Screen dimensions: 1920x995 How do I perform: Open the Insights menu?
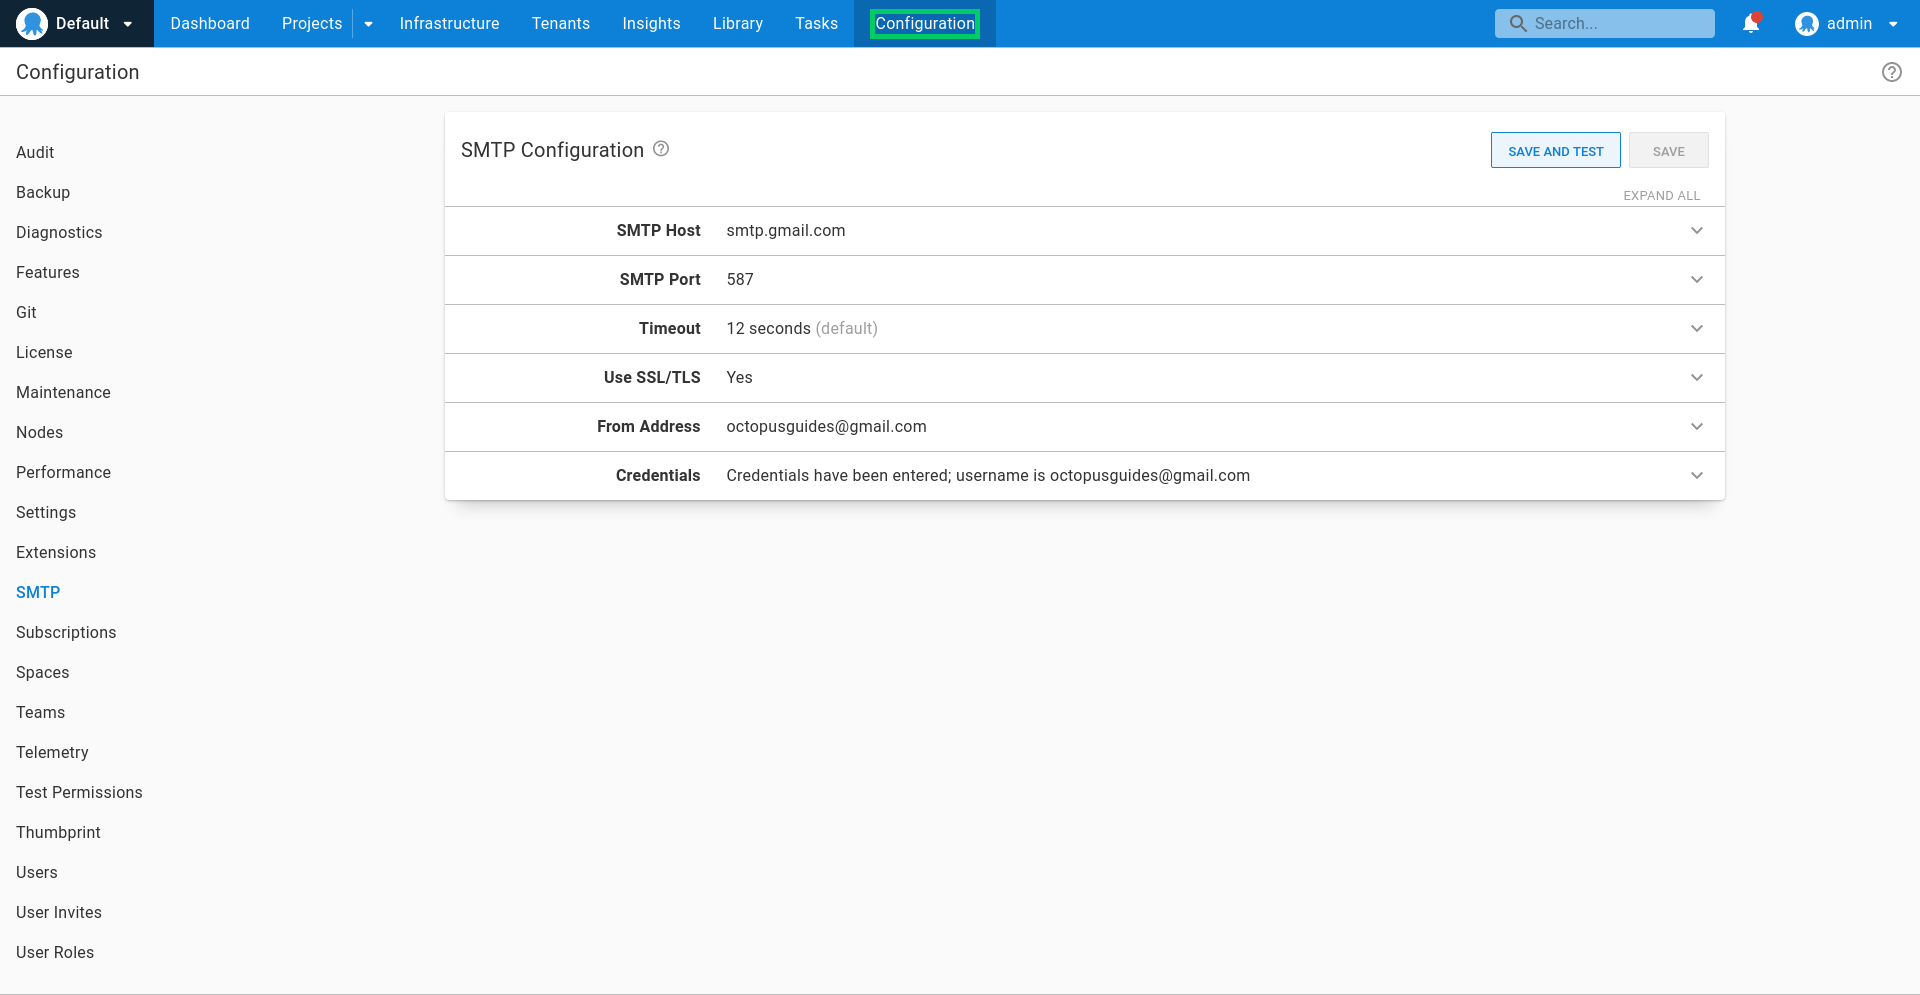(x=651, y=23)
